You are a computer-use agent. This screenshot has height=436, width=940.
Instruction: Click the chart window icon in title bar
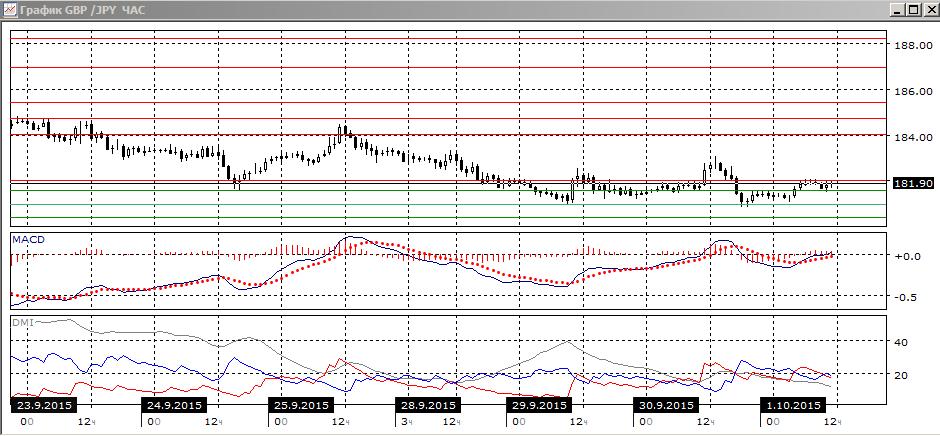pos(8,10)
